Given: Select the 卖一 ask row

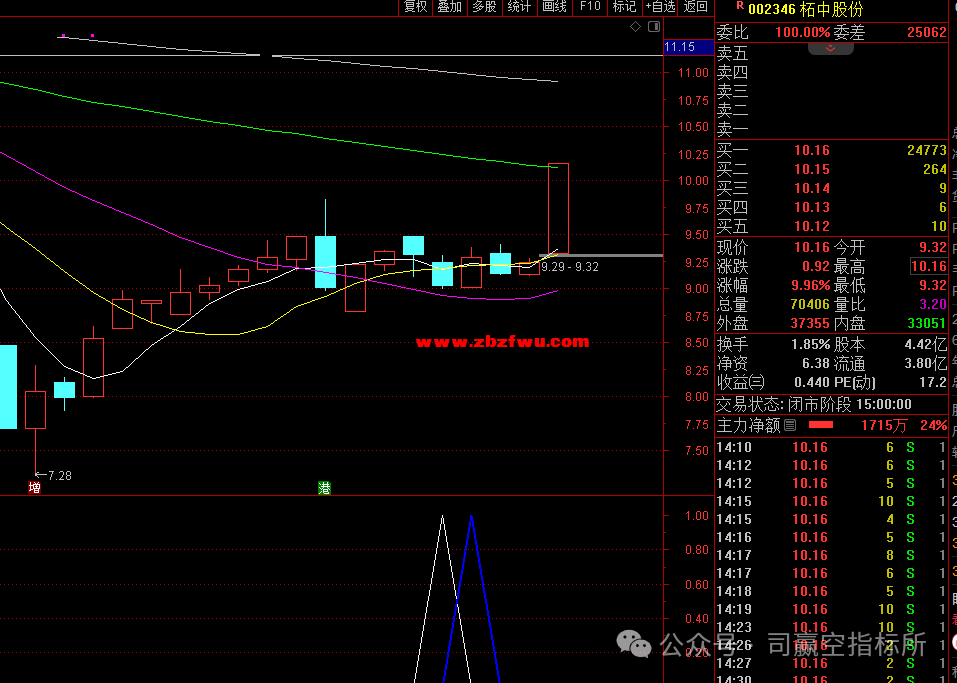Looking at the screenshot, I should pyautogui.click(x=831, y=129).
